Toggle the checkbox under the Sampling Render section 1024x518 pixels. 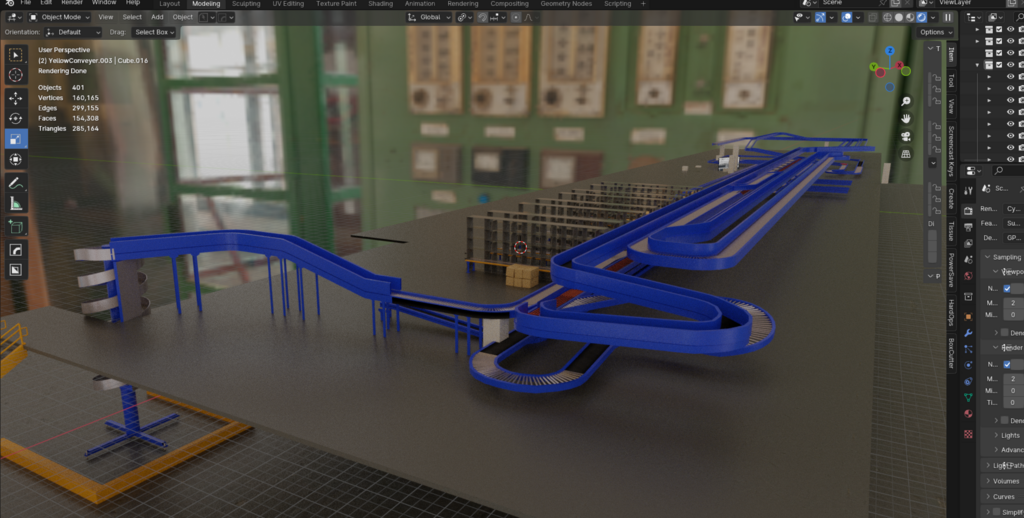point(1007,365)
